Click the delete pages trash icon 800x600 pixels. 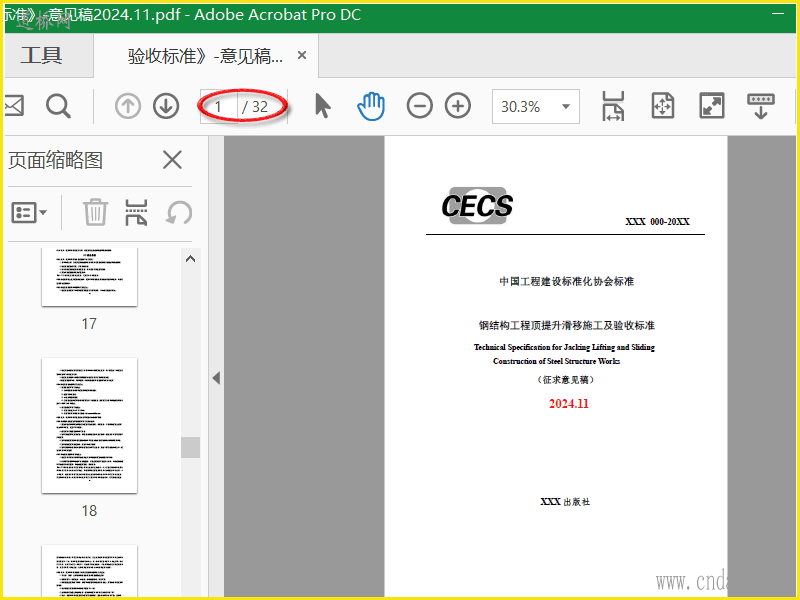[95, 212]
